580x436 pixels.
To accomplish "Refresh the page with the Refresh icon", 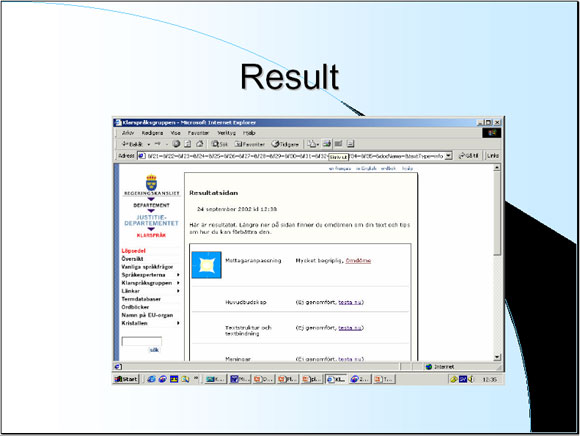I will coord(188,144).
